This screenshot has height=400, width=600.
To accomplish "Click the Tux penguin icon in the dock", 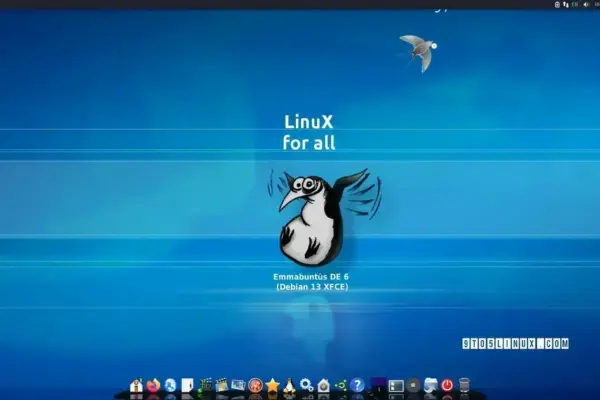I will tap(289, 385).
